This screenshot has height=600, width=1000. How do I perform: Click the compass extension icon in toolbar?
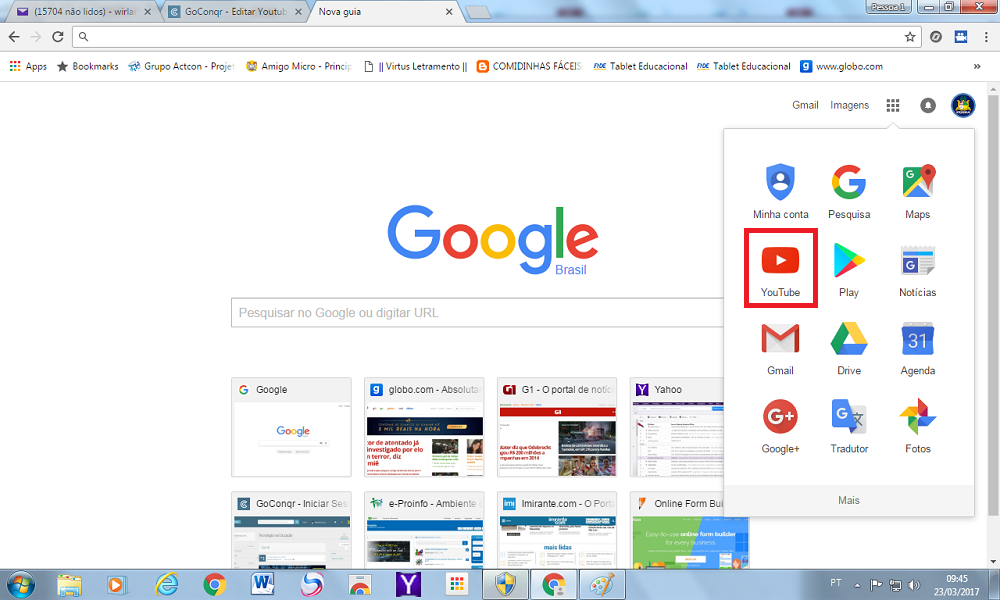[x=936, y=37]
